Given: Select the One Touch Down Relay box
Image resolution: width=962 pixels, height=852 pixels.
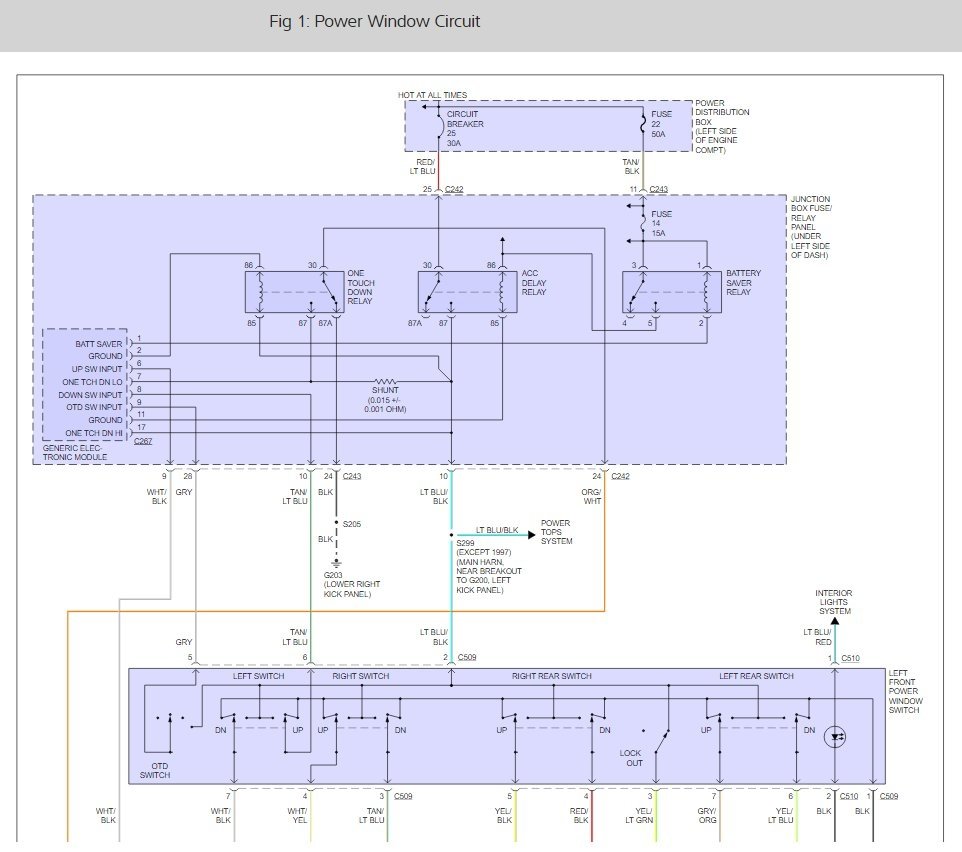Looking at the screenshot, I should pos(294,292).
